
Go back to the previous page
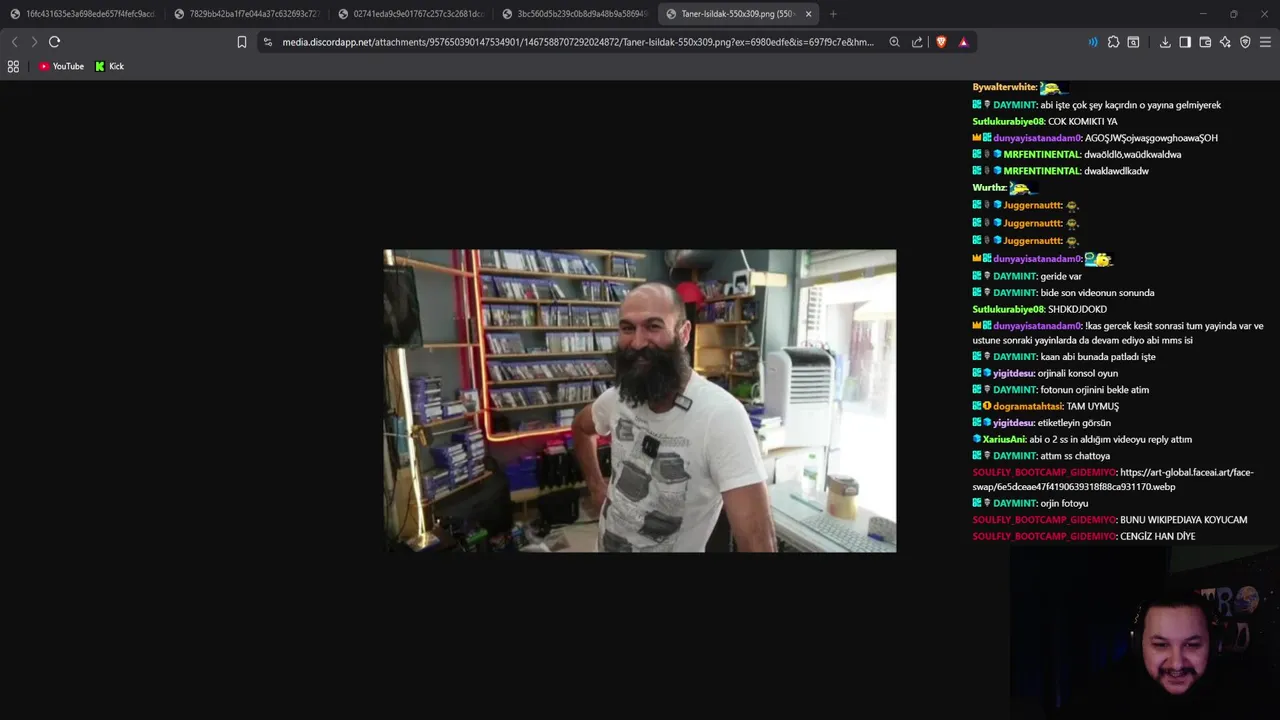pyautogui.click(x=14, y=42)
